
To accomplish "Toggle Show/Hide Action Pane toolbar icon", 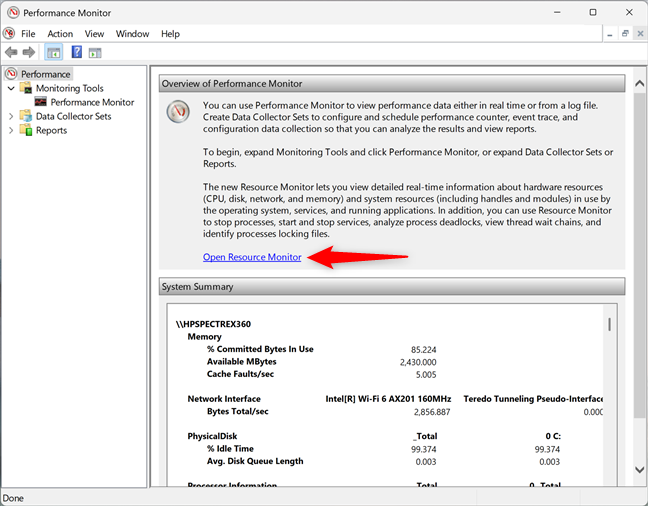I will [95, 53].
